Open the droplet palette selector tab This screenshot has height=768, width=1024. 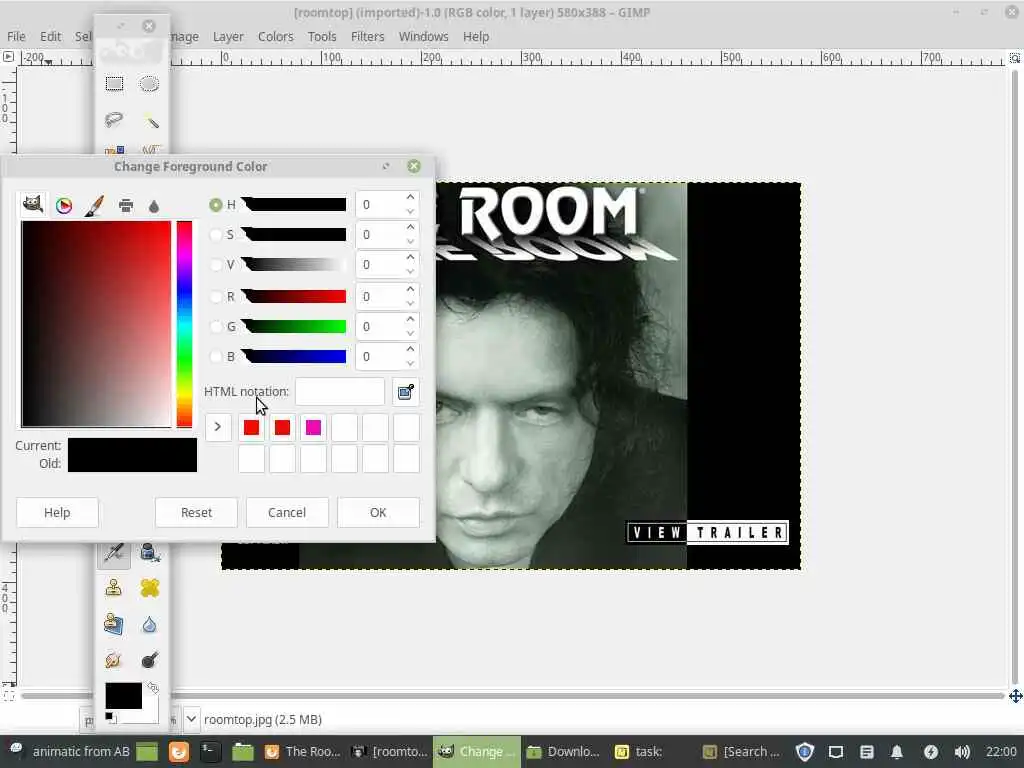point(154,206)
